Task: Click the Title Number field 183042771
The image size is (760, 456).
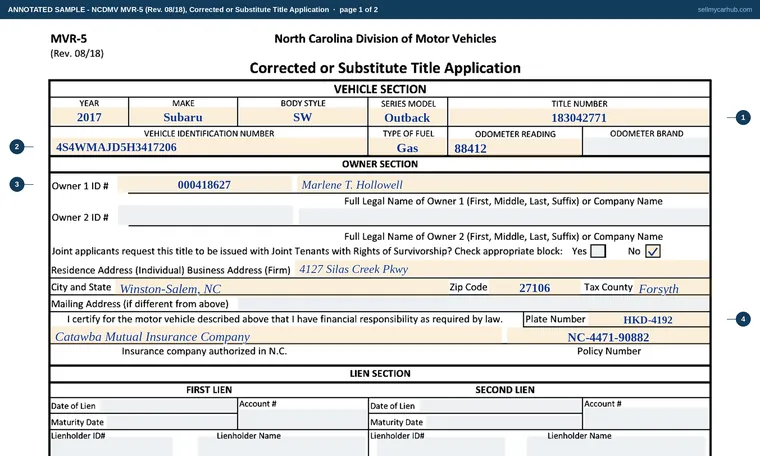Action: coord(579,118)
